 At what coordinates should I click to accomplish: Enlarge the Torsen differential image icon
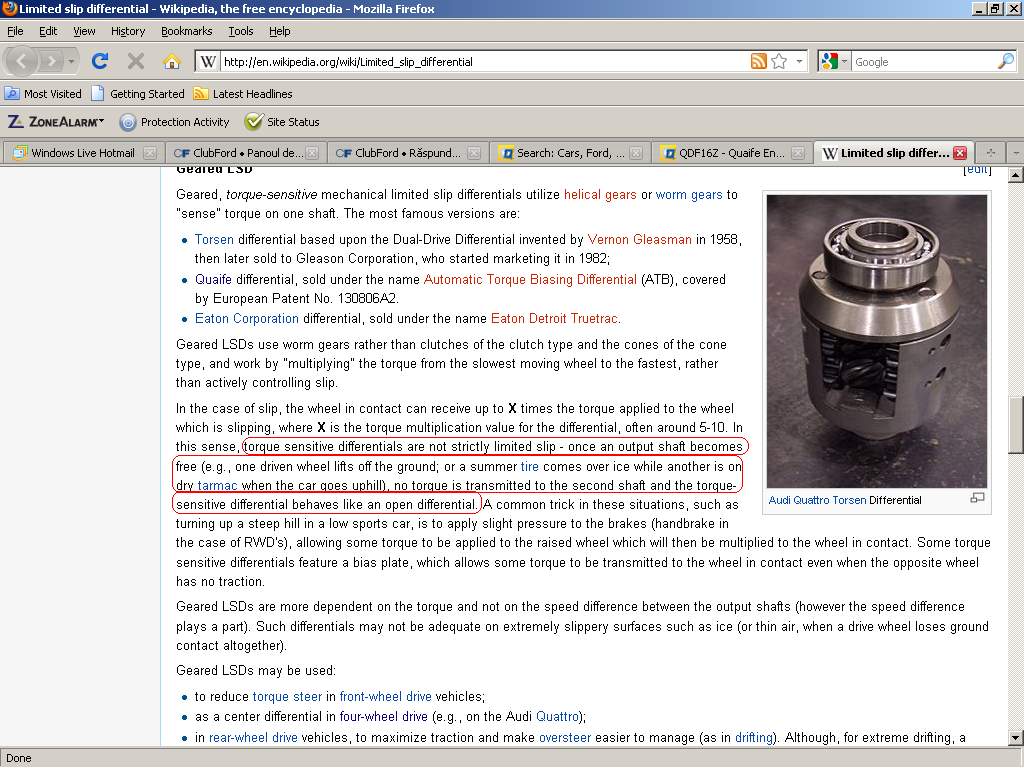[x=977, y=498]
